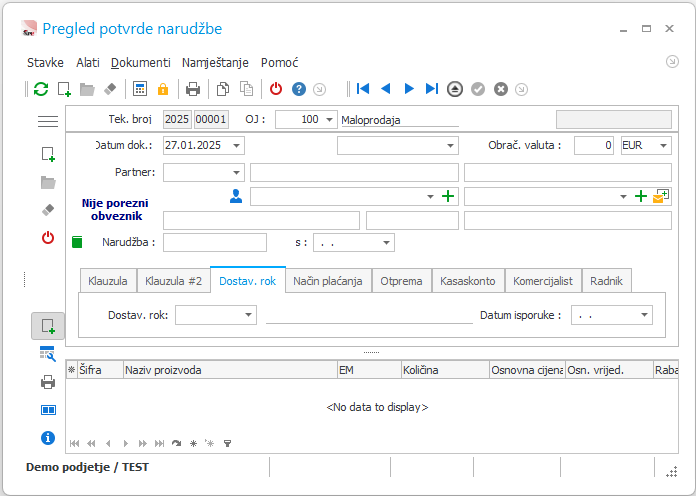Create new document via toolbar new icon
The image size is (696, 496).
point(64,89)
